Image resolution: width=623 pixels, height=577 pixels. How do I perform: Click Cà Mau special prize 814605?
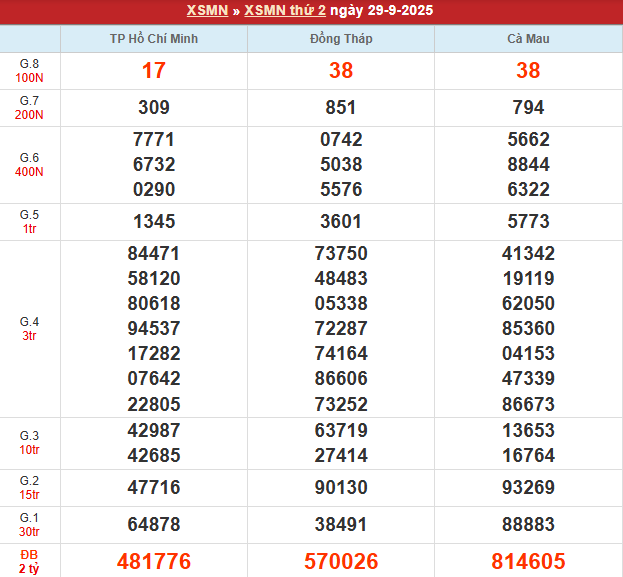click(528, 562)
